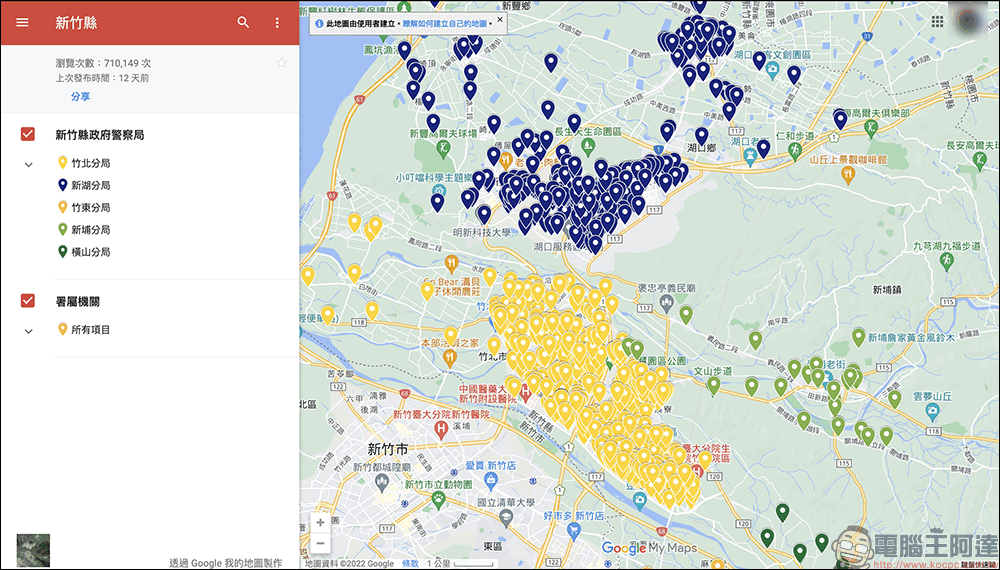Select 新湖分局 in the layer list
1000x570 pixels.
[90, 185]
